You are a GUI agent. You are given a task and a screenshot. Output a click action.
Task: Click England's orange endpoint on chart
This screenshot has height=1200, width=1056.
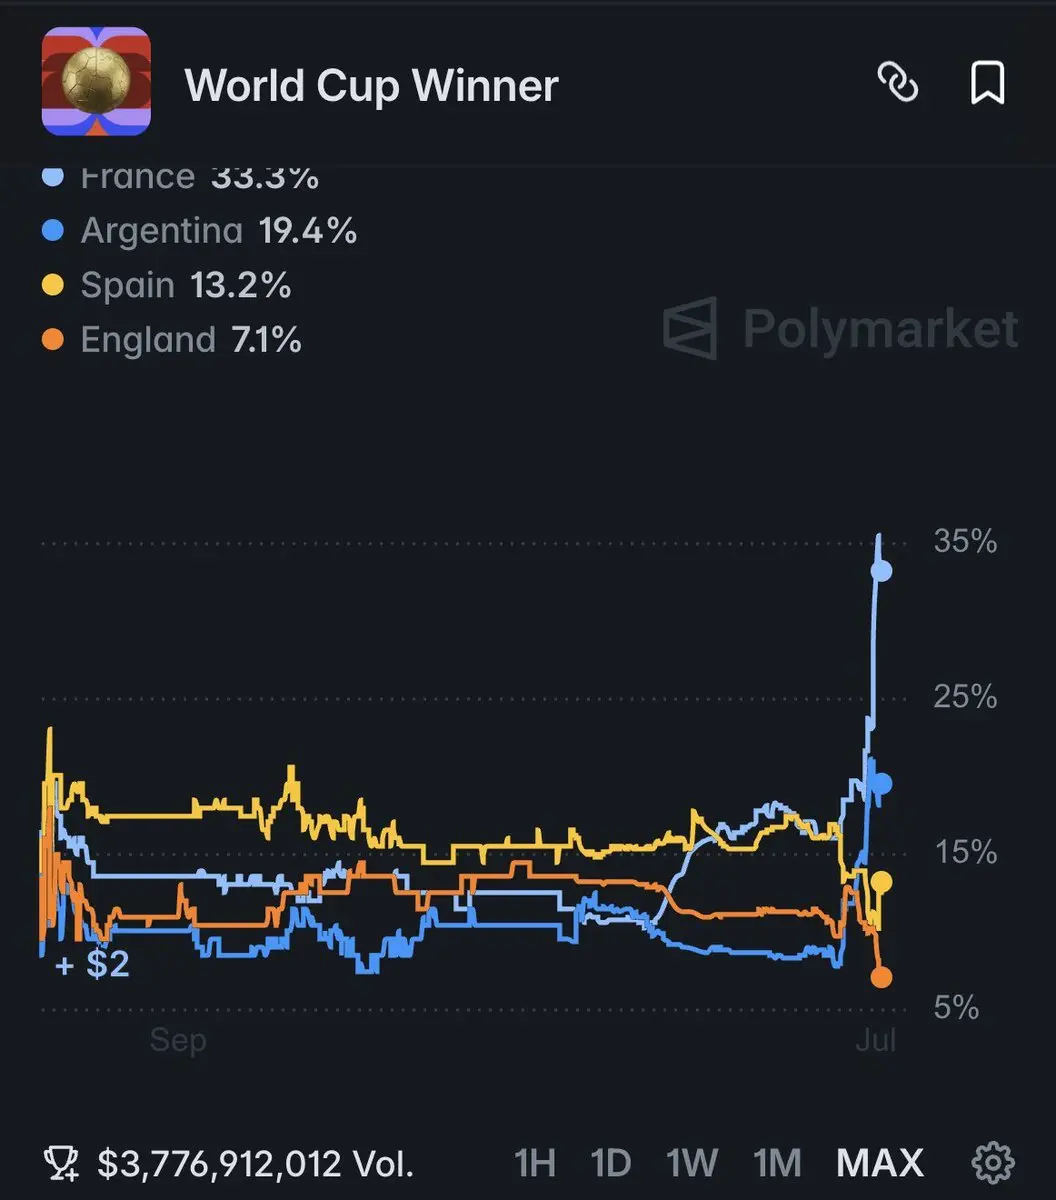[881, 977]
